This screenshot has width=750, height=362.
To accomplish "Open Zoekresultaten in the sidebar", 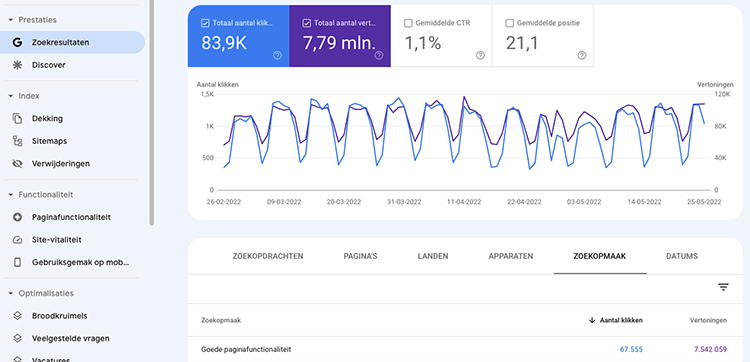I will point(72,42).
